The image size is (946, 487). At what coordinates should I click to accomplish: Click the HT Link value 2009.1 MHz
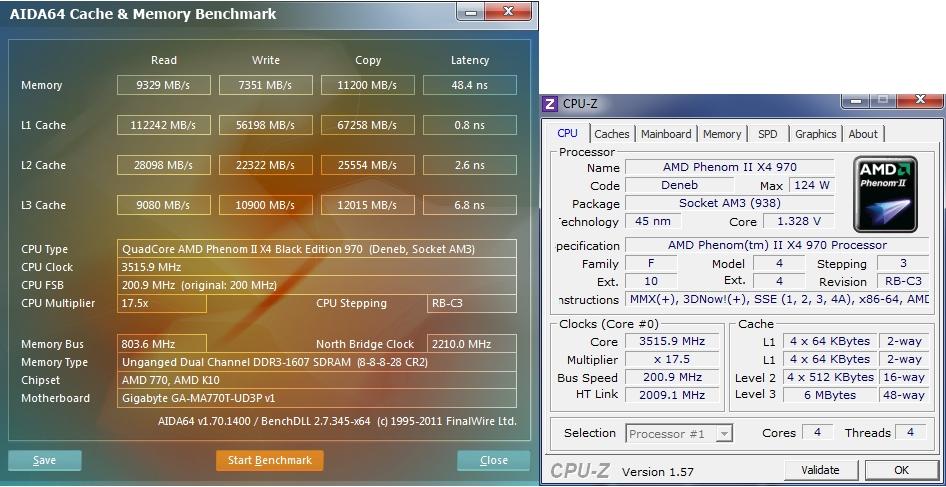(x=673, y=395)
